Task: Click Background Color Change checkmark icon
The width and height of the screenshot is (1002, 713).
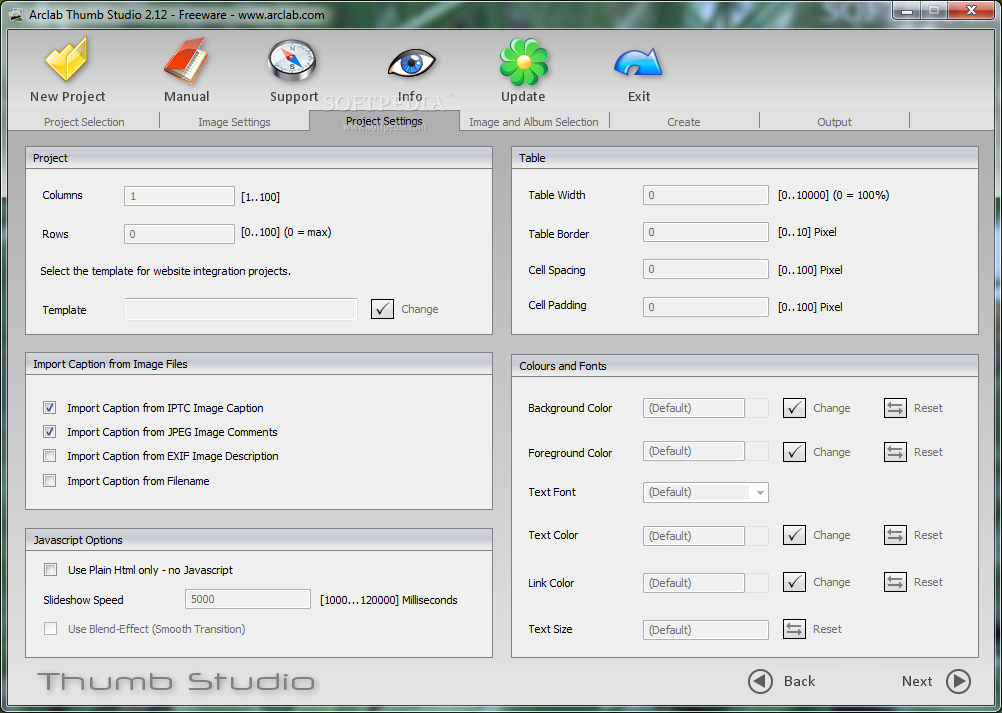Action: 794,408
